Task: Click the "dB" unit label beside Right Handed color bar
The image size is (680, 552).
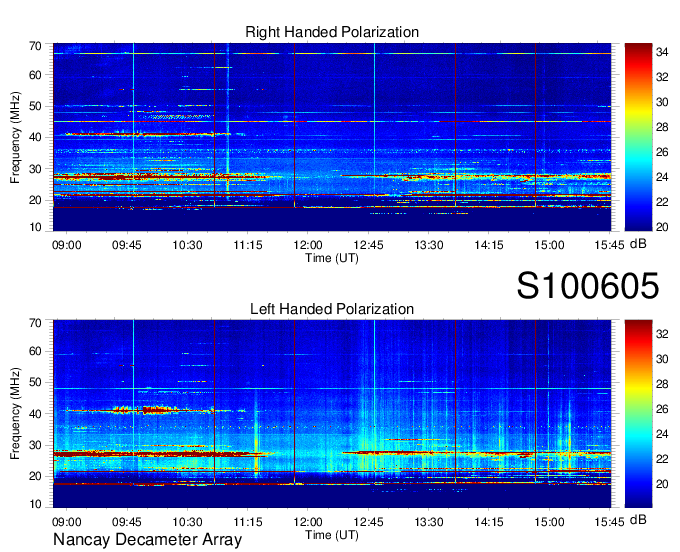Action: click(x=638, y=244)
